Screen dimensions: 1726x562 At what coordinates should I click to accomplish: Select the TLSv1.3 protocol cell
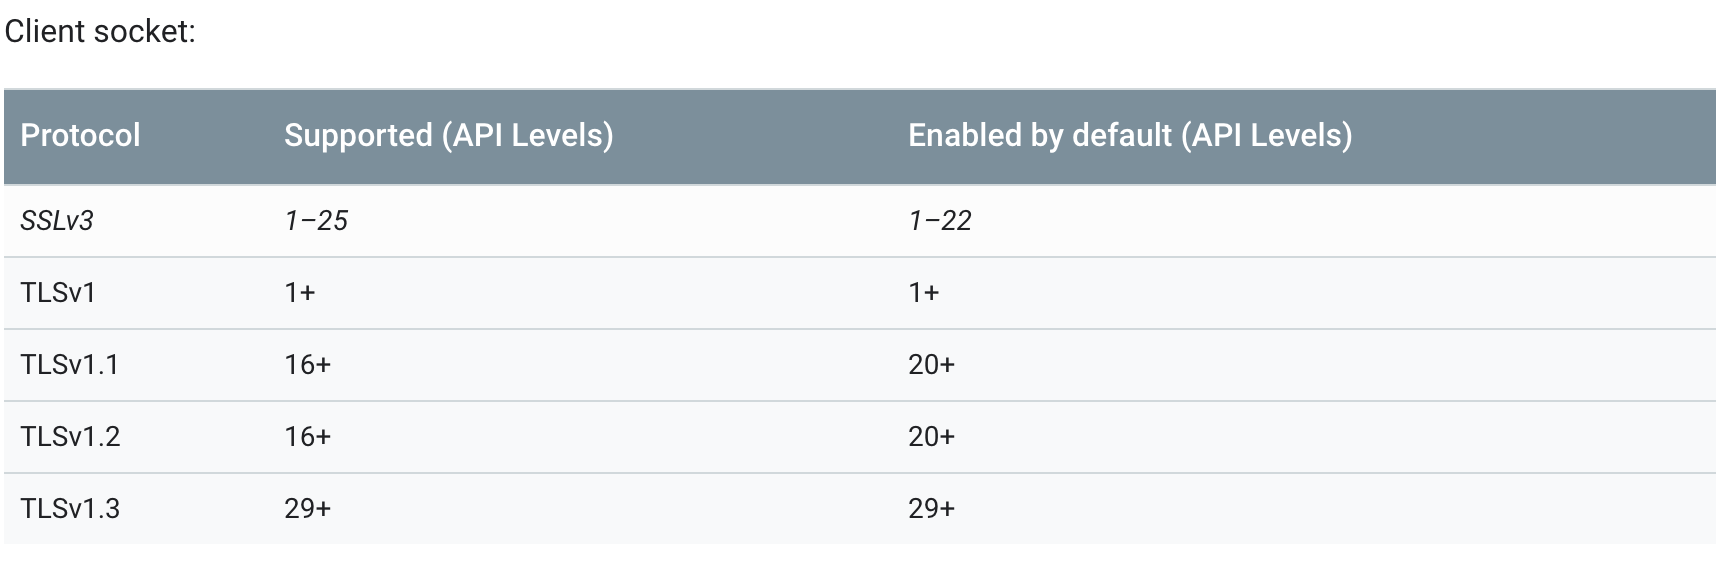pyautogui.click(x=70, y=509)
